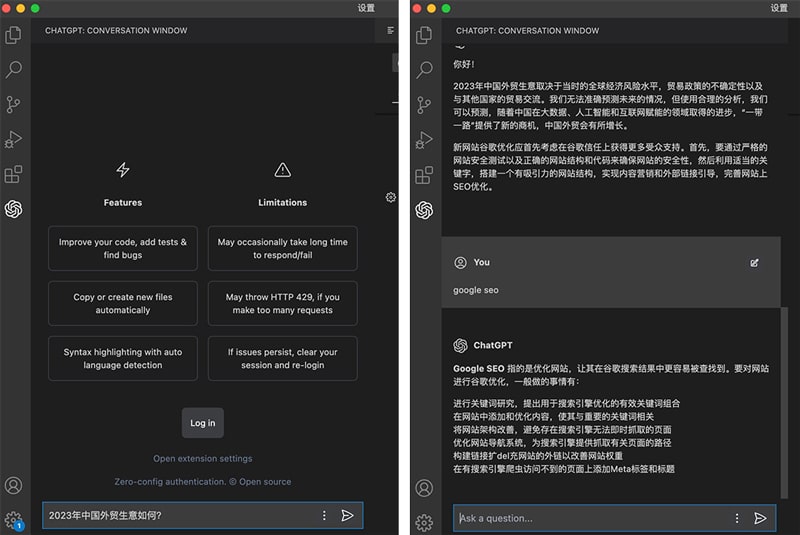Open Explorer icon in right window activity bar

coord(424,35)
